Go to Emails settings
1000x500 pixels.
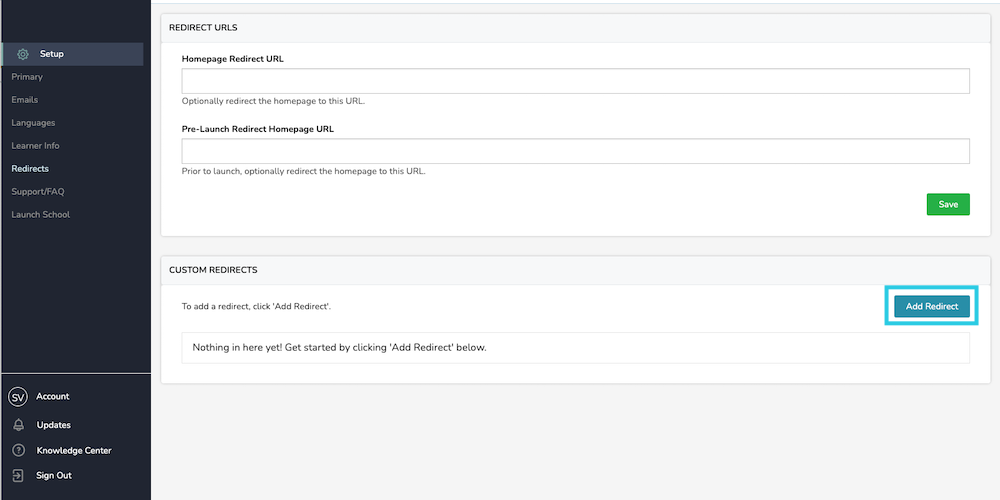pos(25,99)
